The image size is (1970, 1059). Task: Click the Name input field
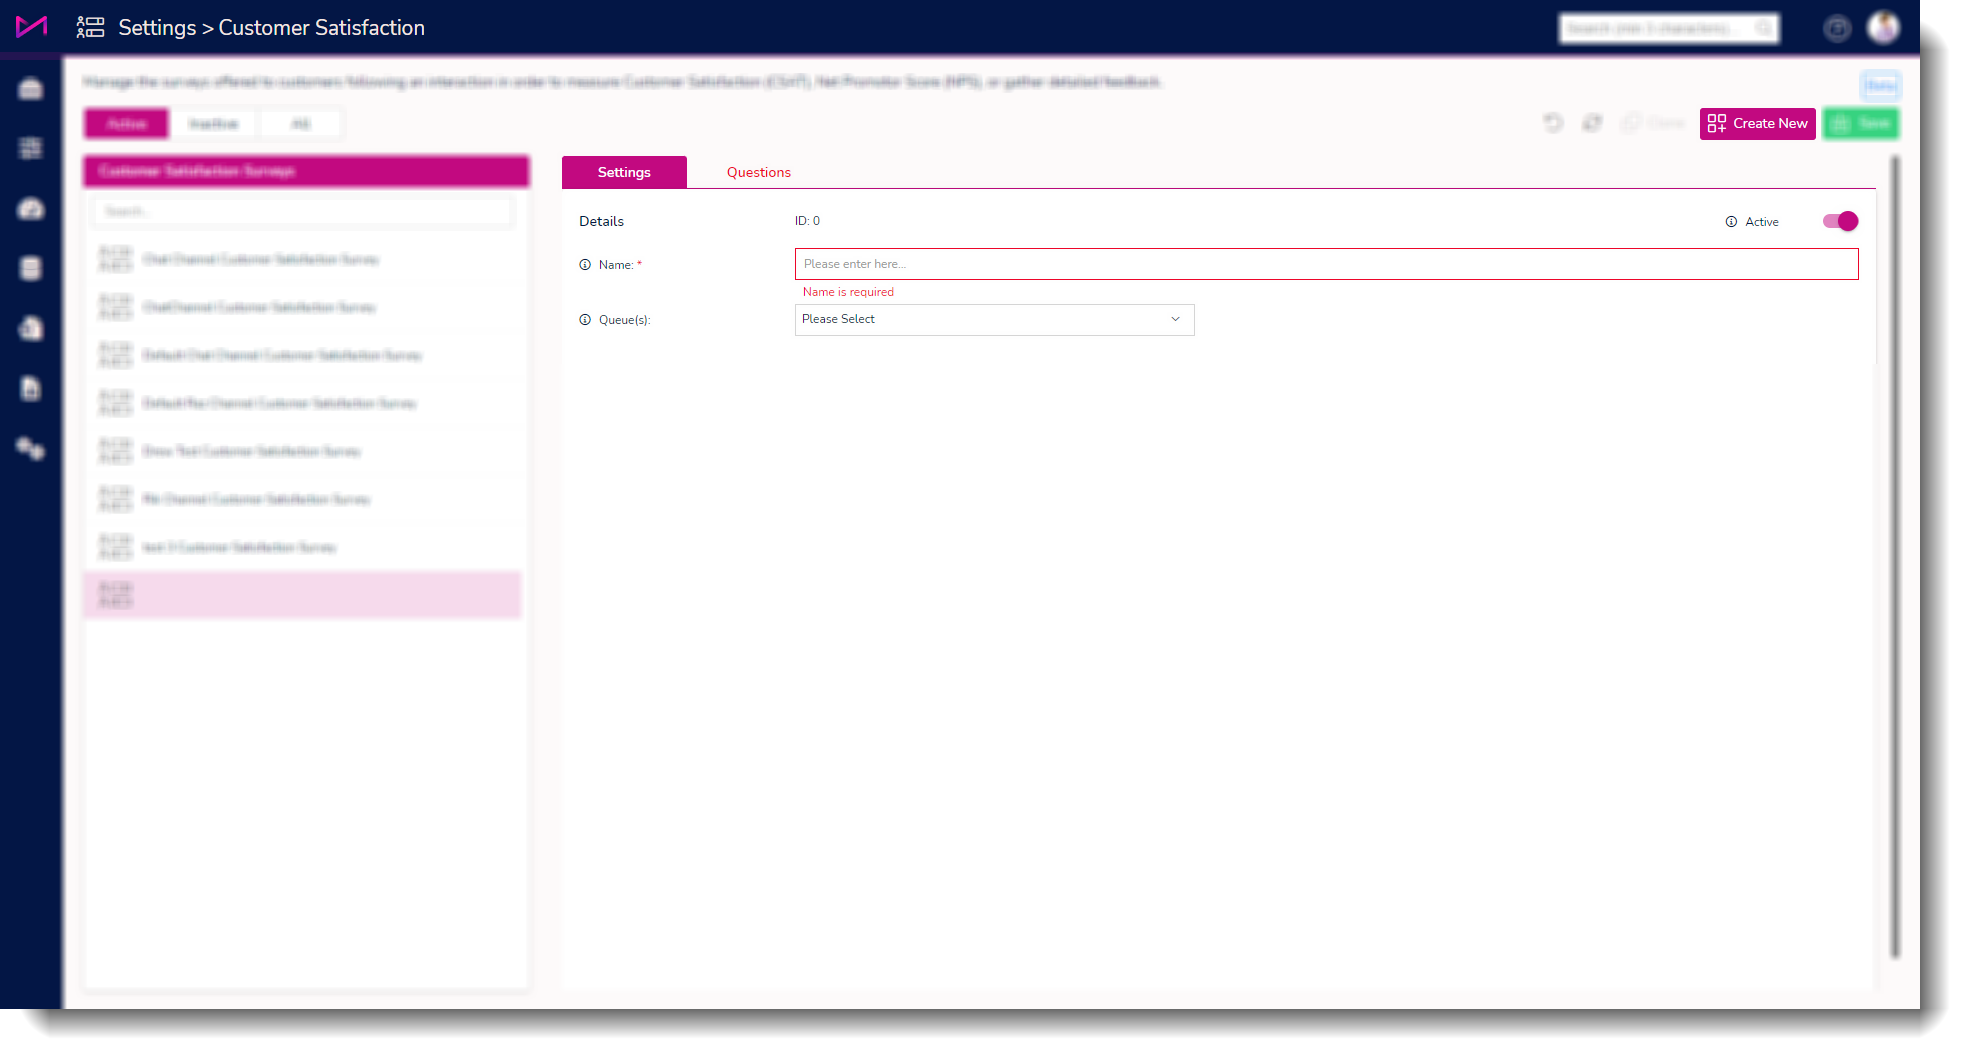pyautogui.click(x=1326, y=264)
